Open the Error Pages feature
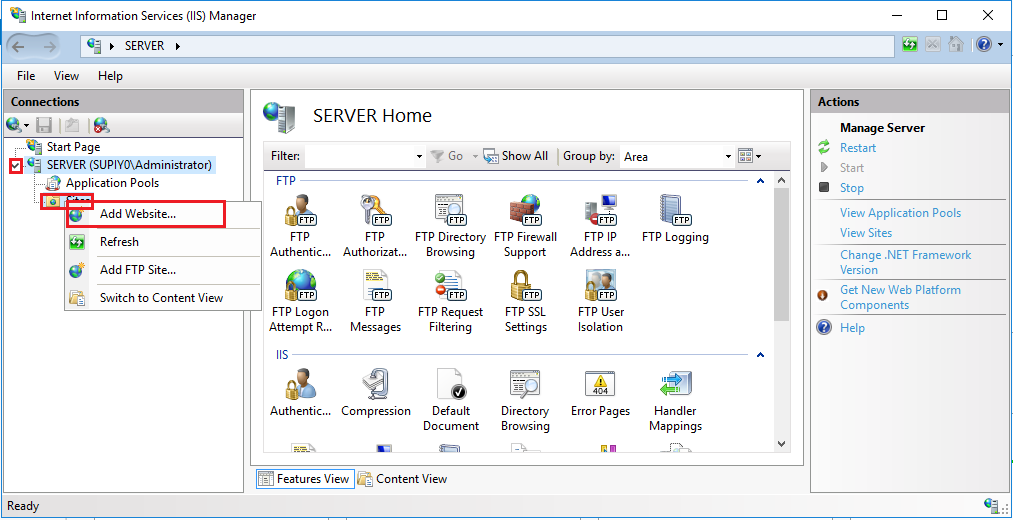This screenshot has width=1013, height=520. tap(600, 392)
